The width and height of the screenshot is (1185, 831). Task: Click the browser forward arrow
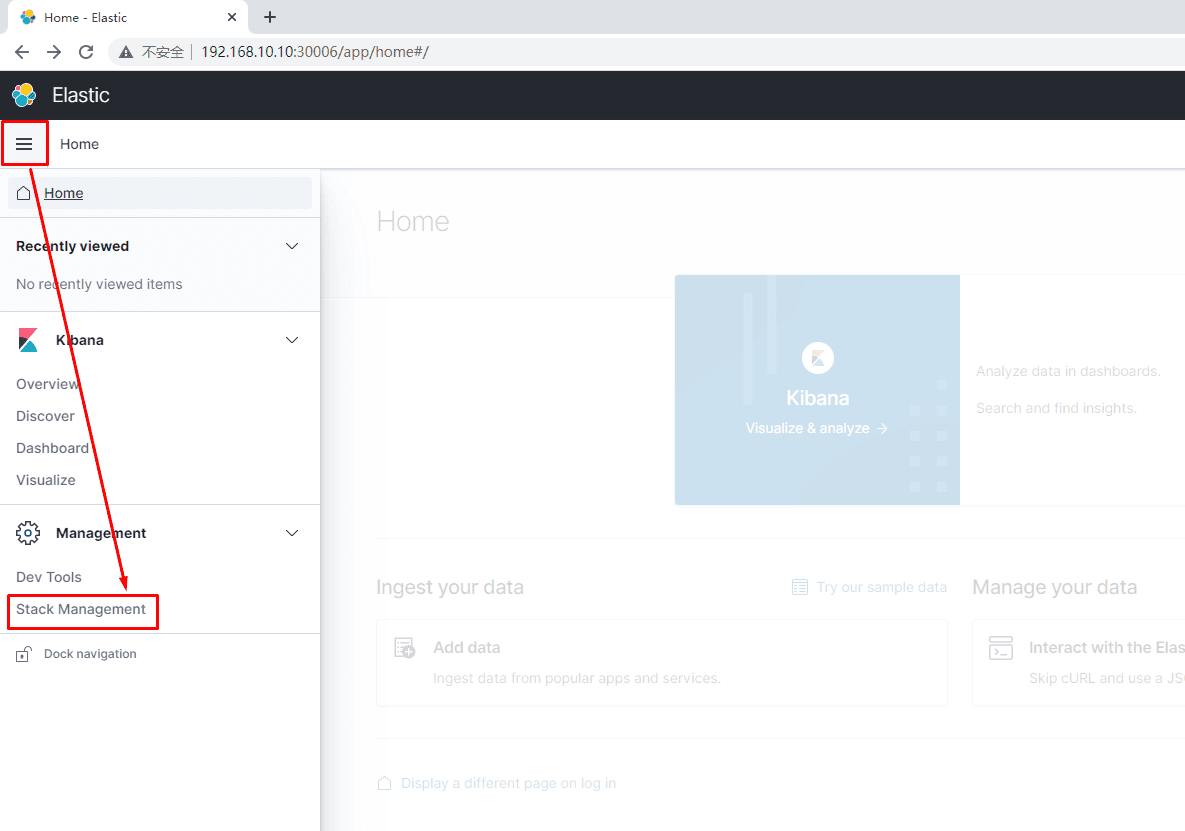(x=54, y=52)
